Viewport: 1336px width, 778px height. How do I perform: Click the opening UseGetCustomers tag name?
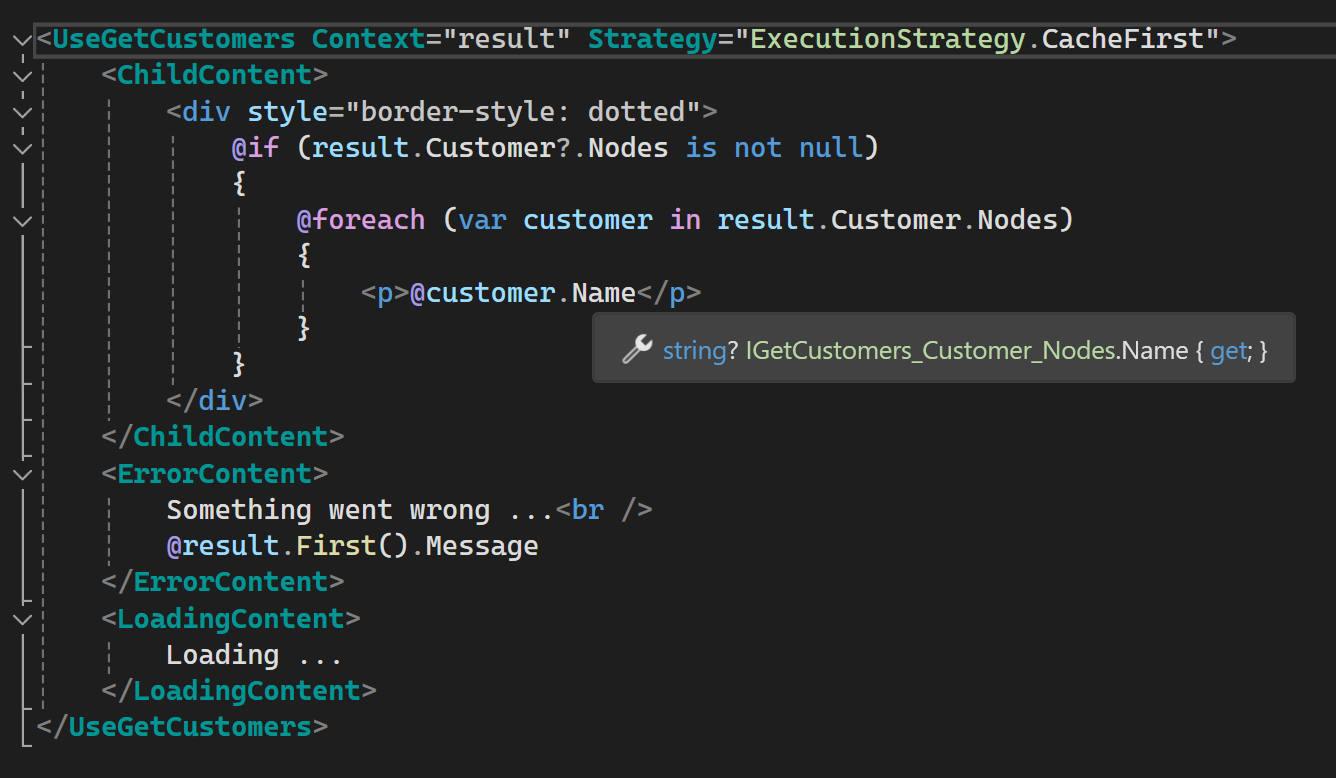point(174,40)
